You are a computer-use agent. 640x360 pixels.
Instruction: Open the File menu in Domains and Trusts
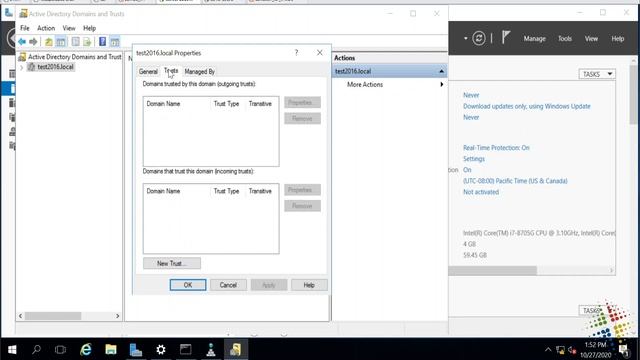coord(25,28)
